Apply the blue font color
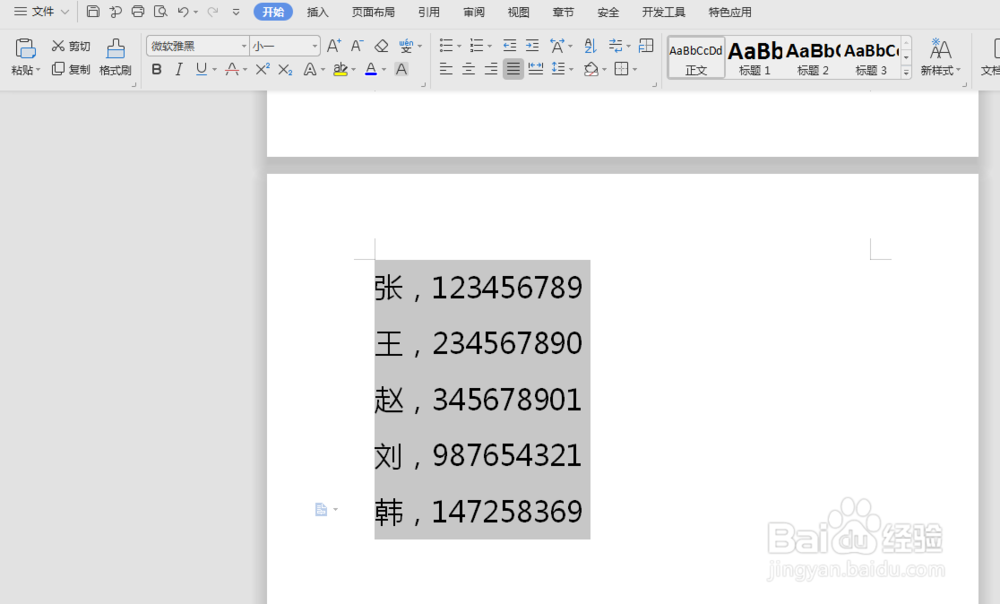The height and width of the screenshot is (604, 1000). 371,69
